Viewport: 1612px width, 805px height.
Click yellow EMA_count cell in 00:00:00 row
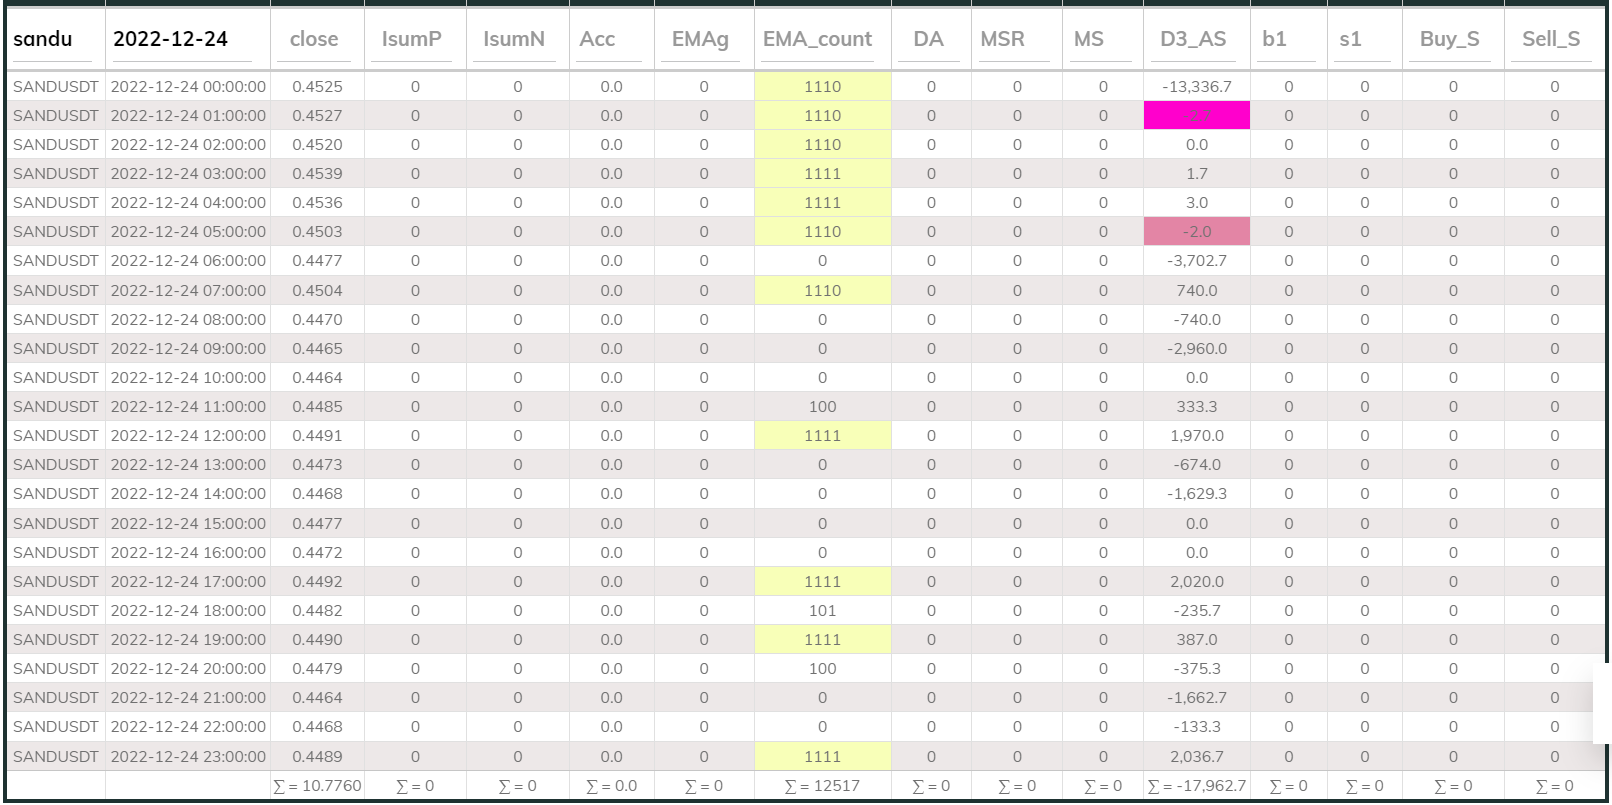click(x=822, y=87)
